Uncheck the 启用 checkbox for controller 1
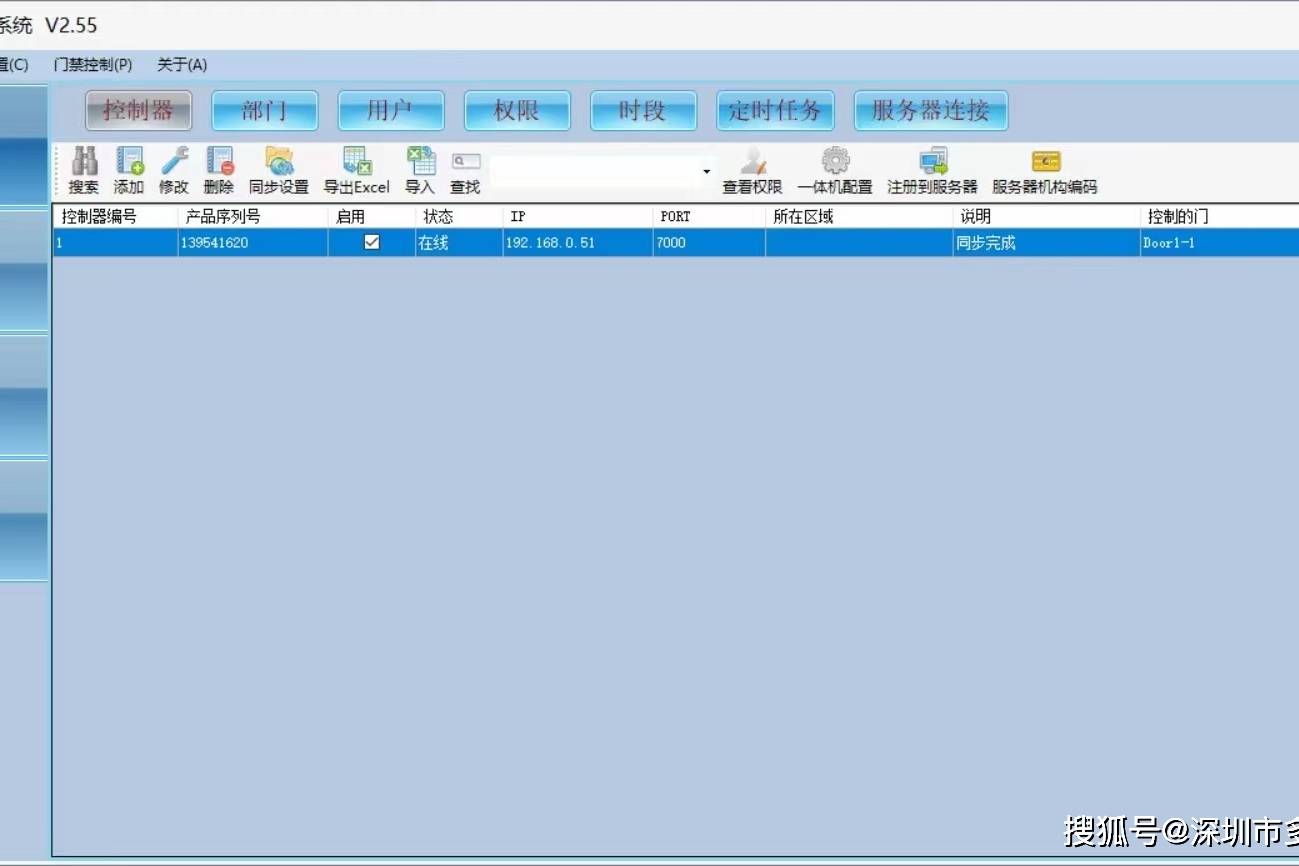The height and width of the screenshot is (866, 1299). (372, 242)
